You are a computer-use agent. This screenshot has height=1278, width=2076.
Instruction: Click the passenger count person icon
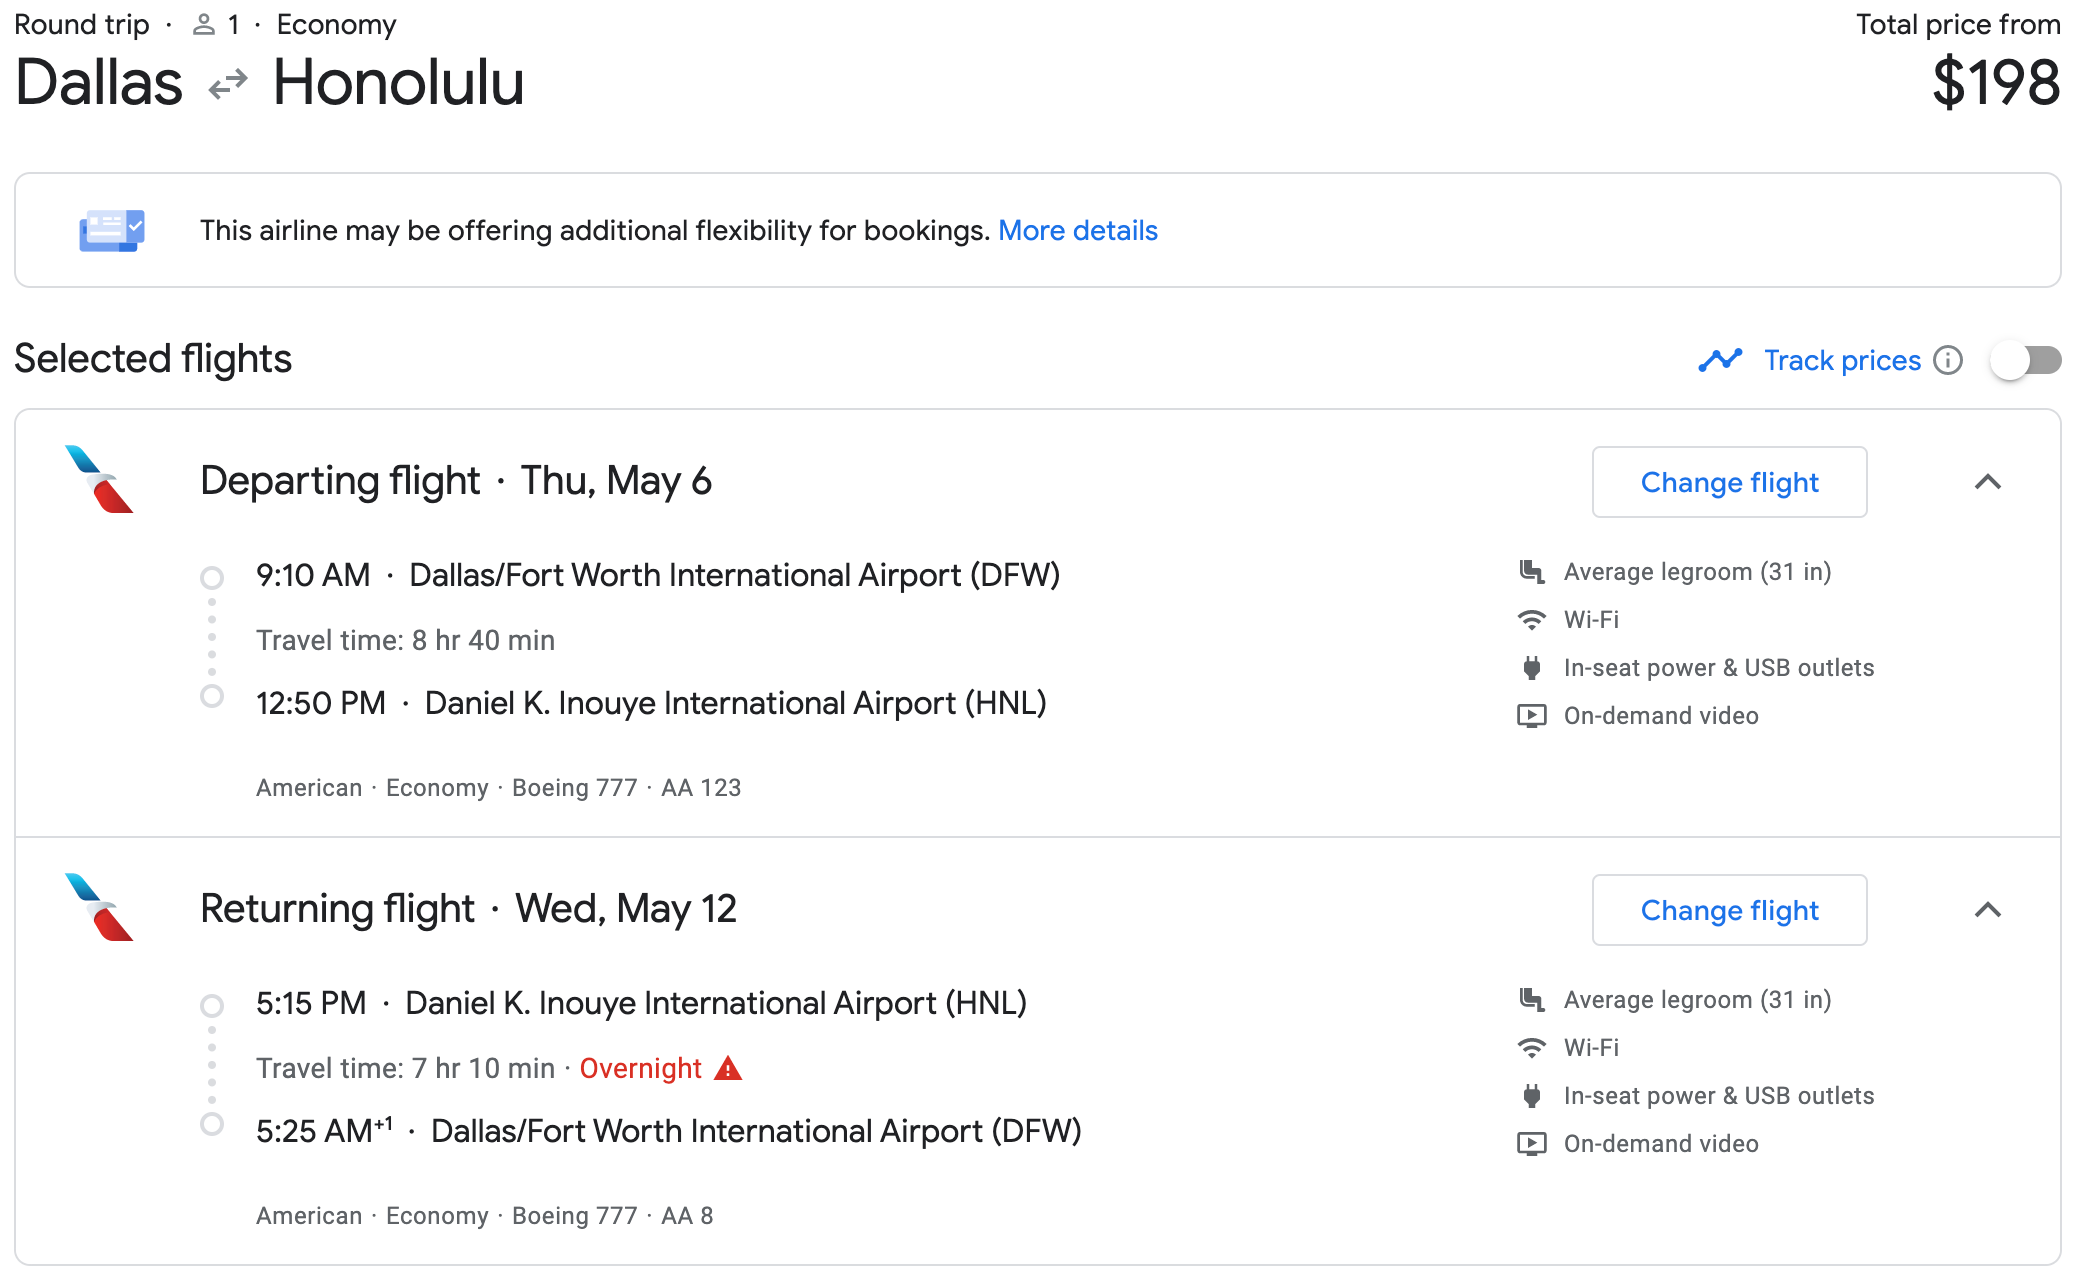click(204, 25)
